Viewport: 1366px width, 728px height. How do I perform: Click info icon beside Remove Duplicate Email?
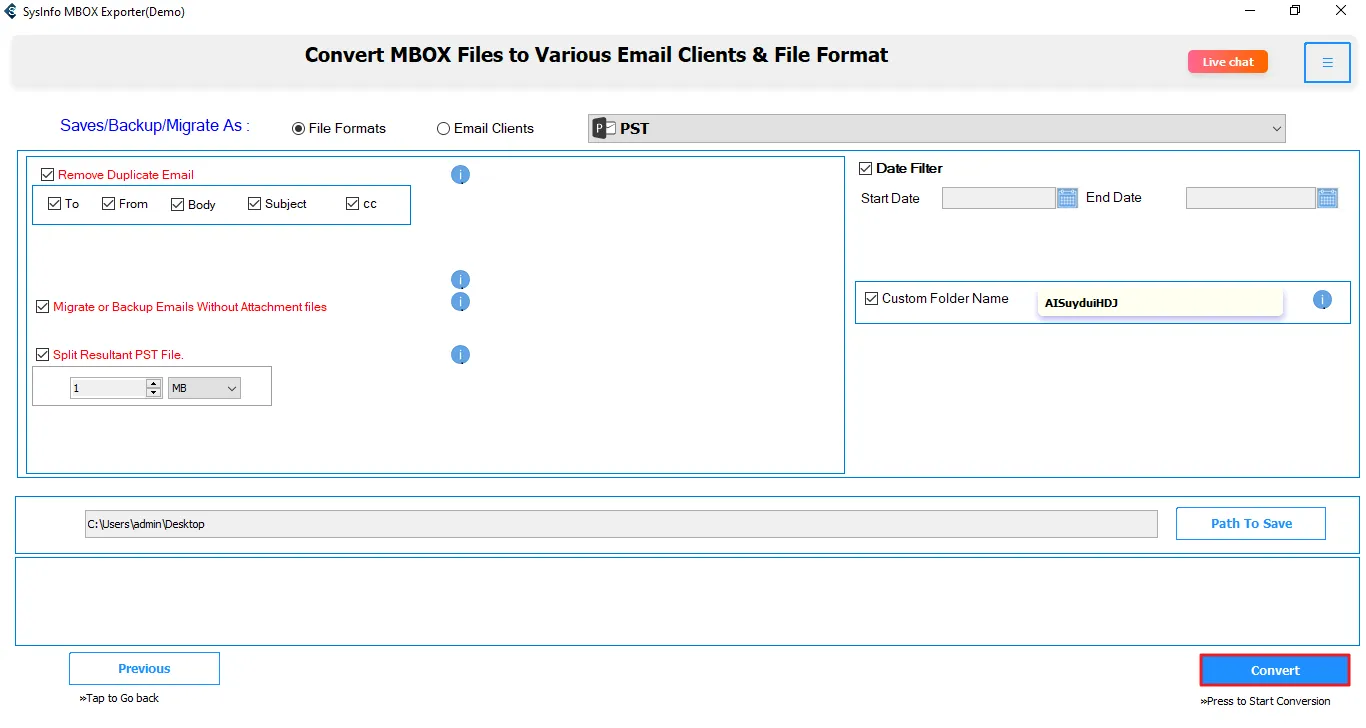point(460,175)
